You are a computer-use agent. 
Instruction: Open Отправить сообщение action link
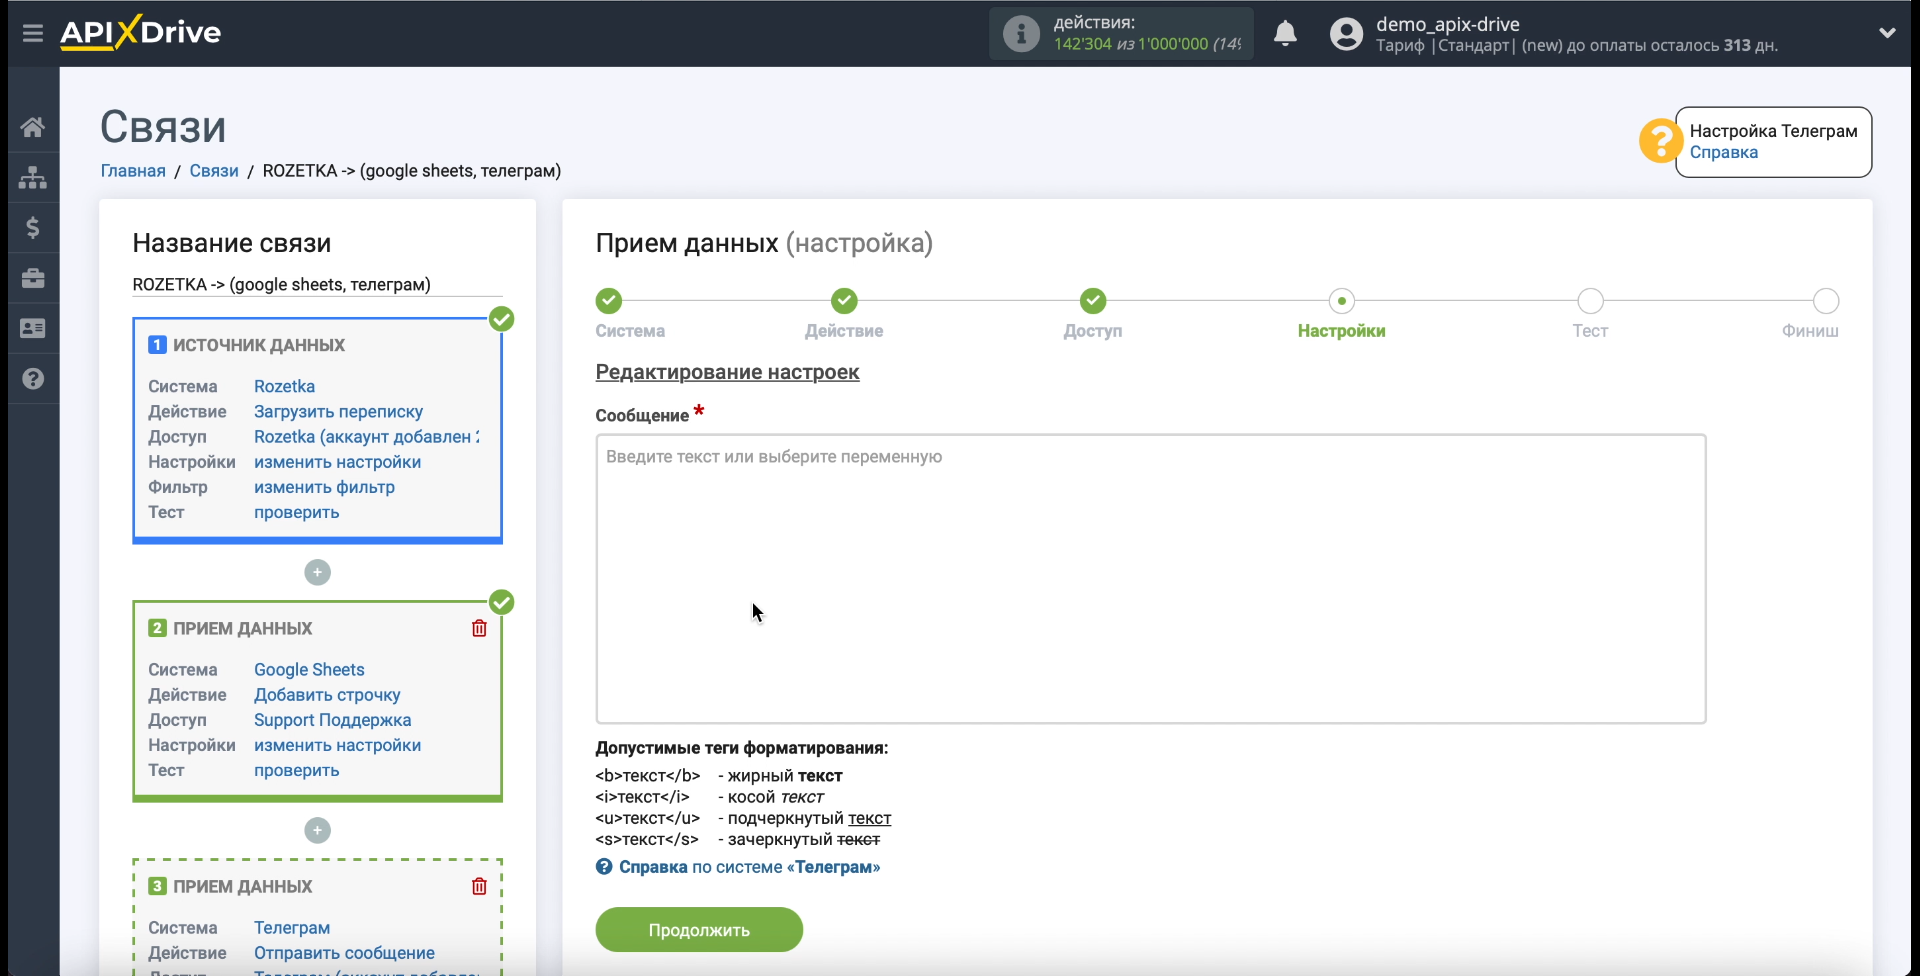pyautogui.click(x=344, y=953)
